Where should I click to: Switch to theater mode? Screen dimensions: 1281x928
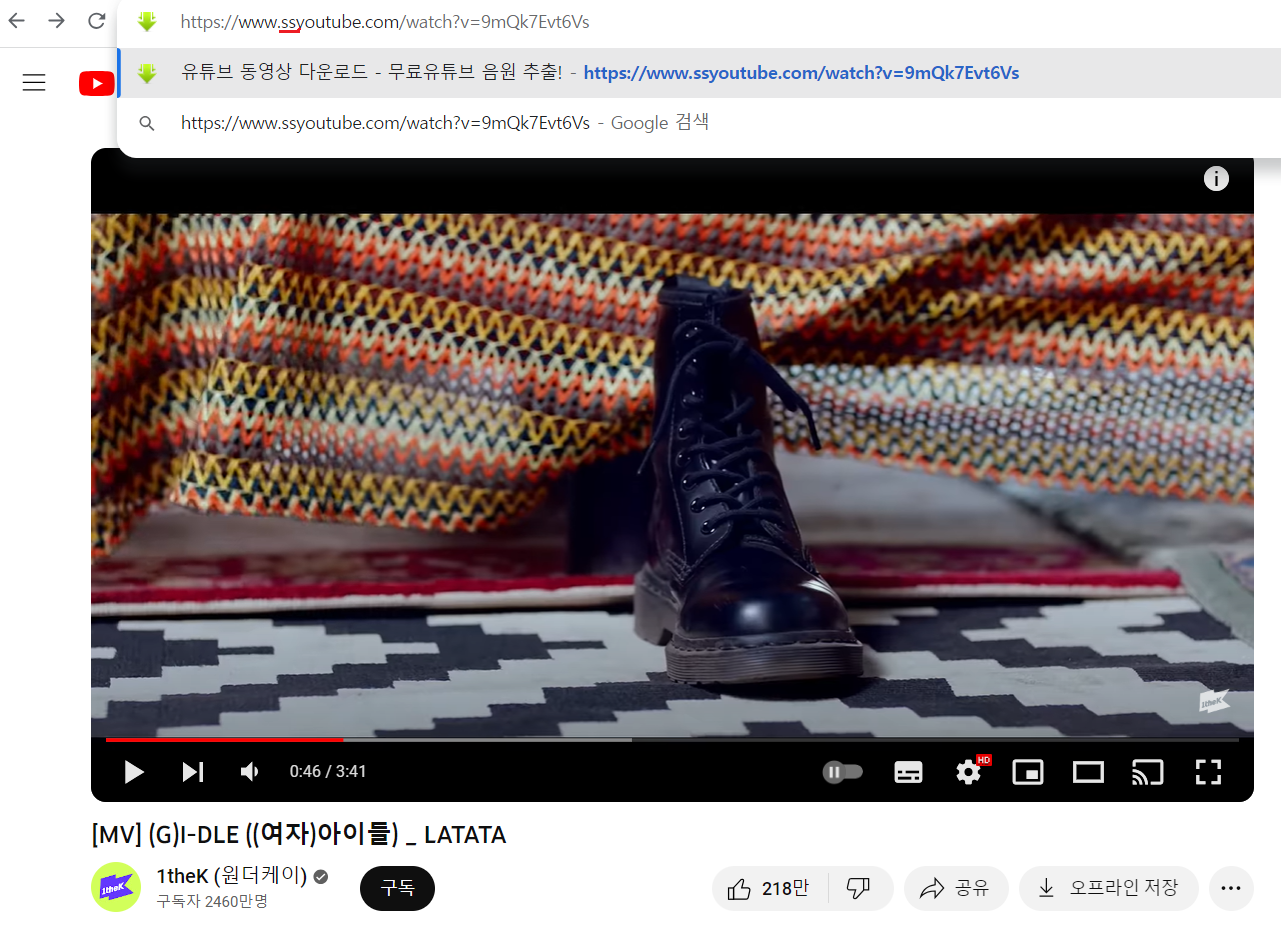pyautogui.click(x=1088, y=772)
